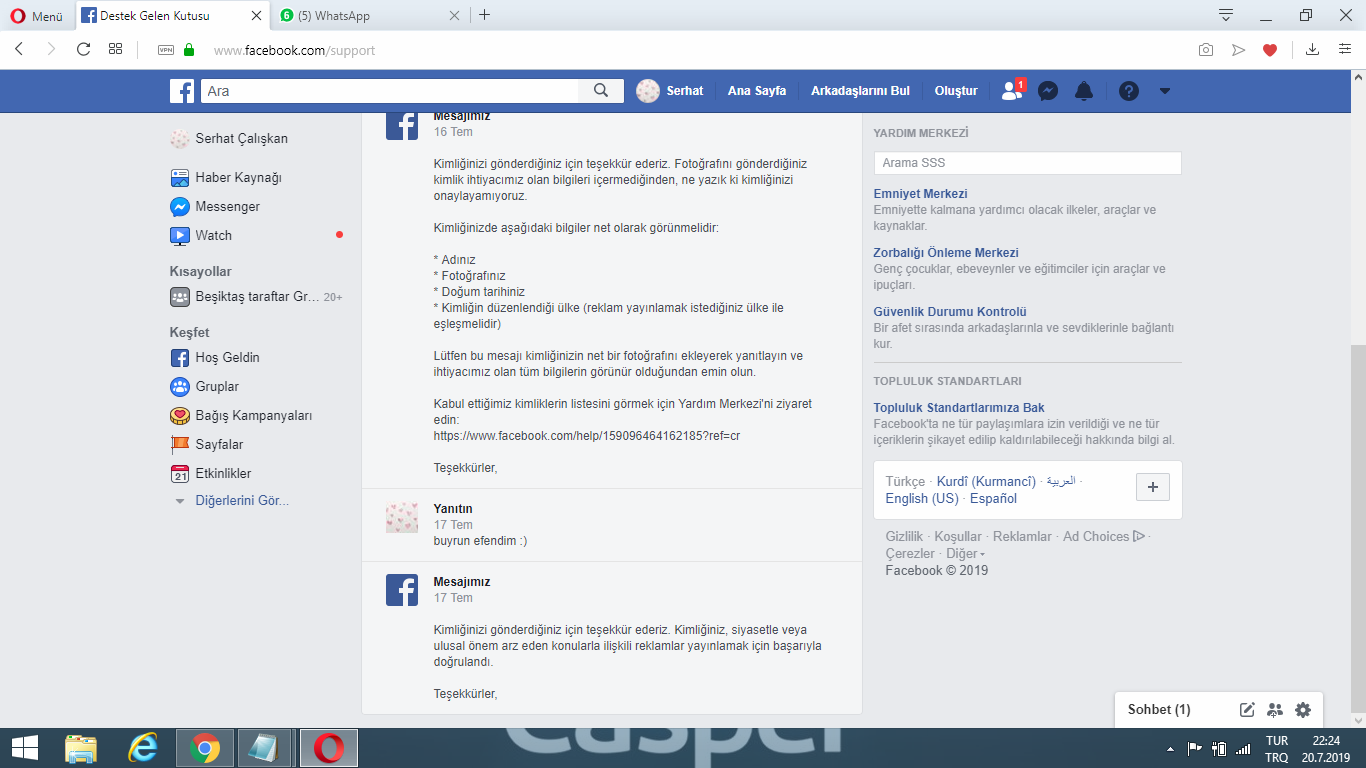Click the Ara search field
This screenshot has width=1366, height=768.
(390, 91)
